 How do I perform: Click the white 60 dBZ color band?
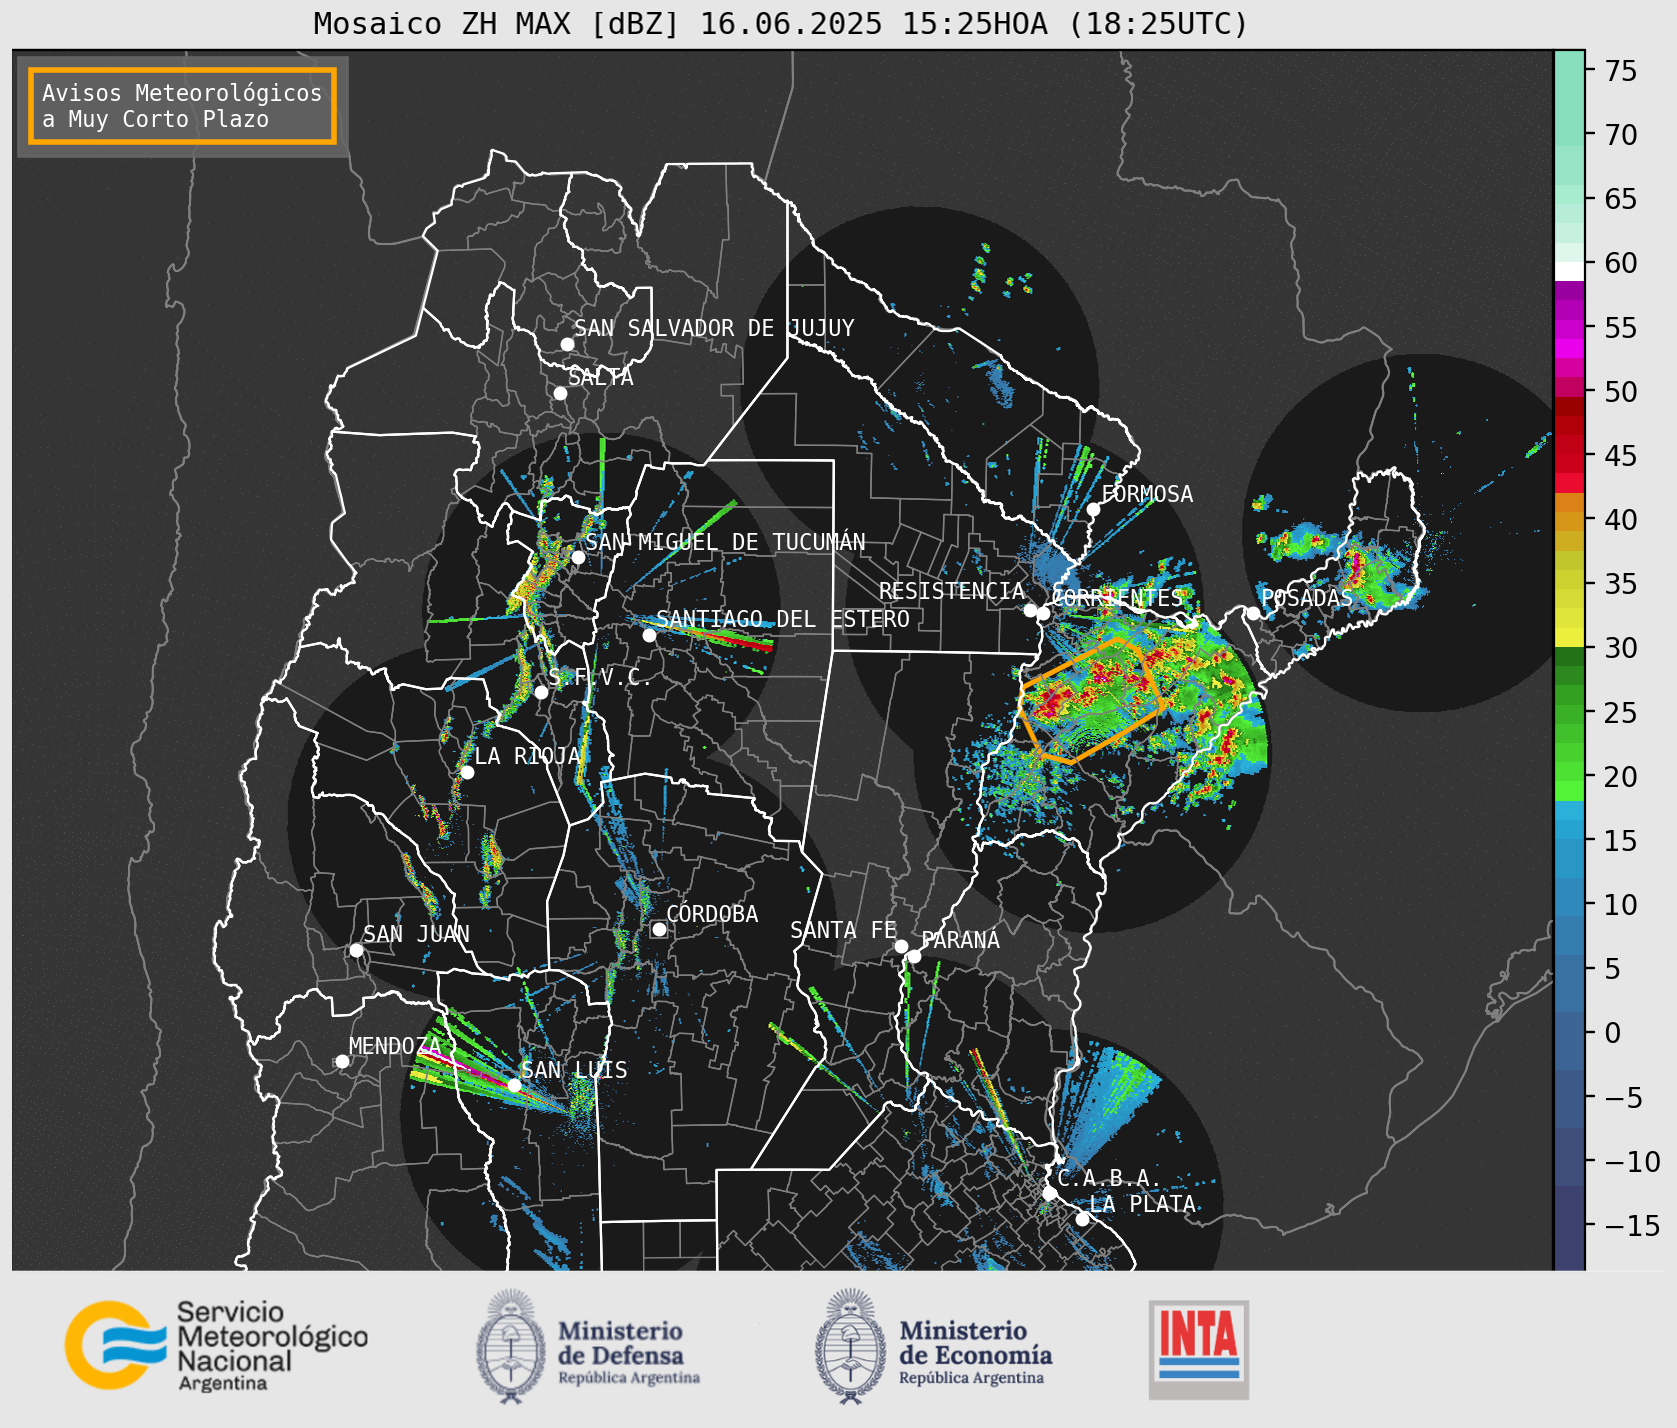[1569, 271]
